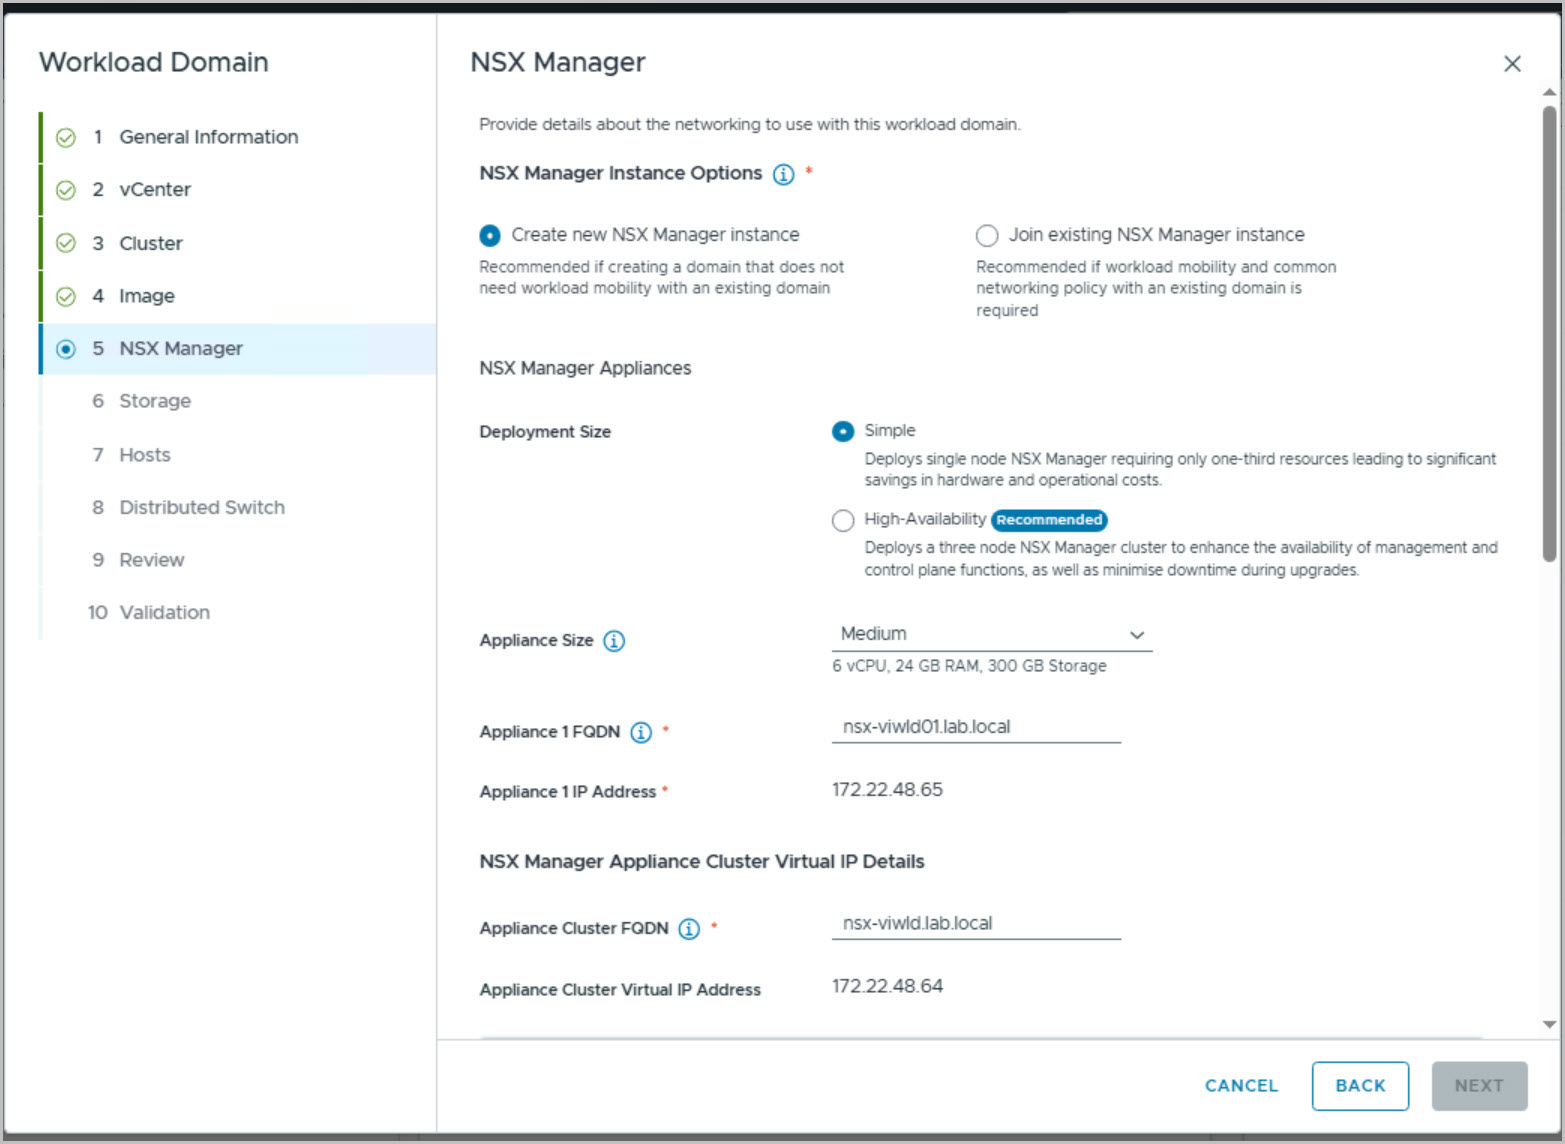Image resolution: width=1565 pixels, height=1144 pixels.
Task: Click the Workload Domain wizard title
Action: click(153, 62)
